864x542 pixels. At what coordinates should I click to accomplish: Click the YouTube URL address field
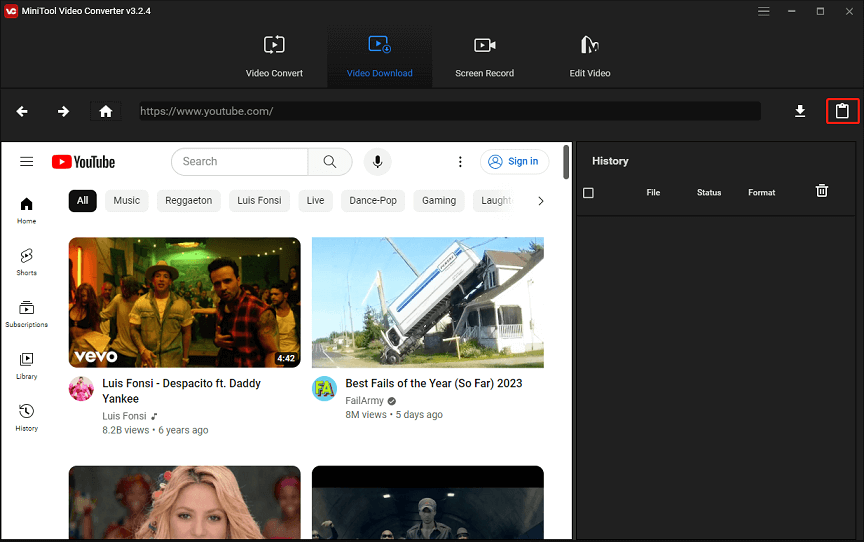click(x=450, y=111)
